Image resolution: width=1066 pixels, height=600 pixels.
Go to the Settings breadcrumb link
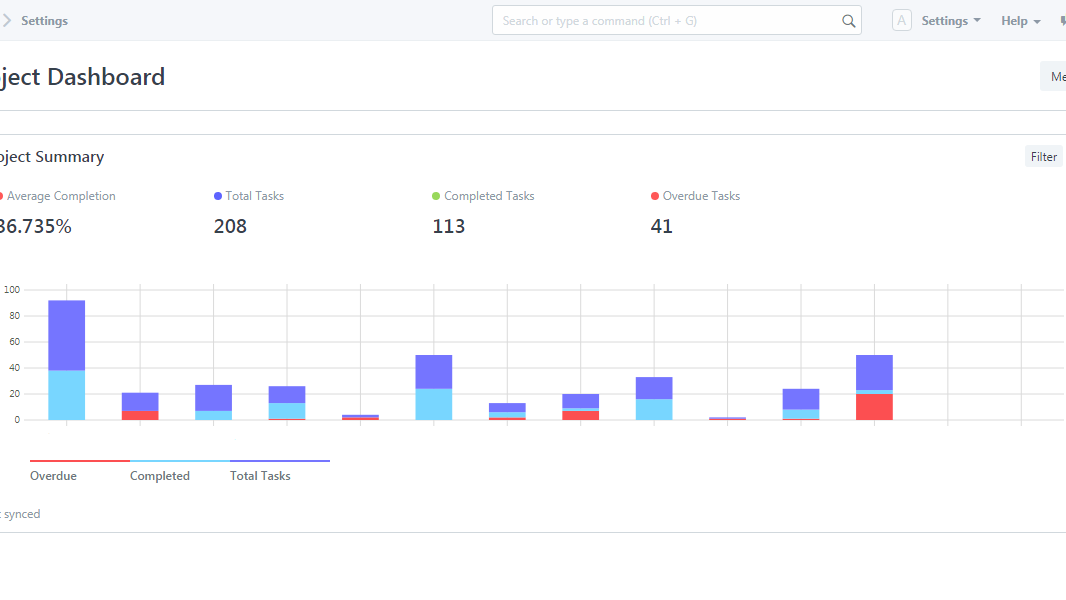(45, 21)
